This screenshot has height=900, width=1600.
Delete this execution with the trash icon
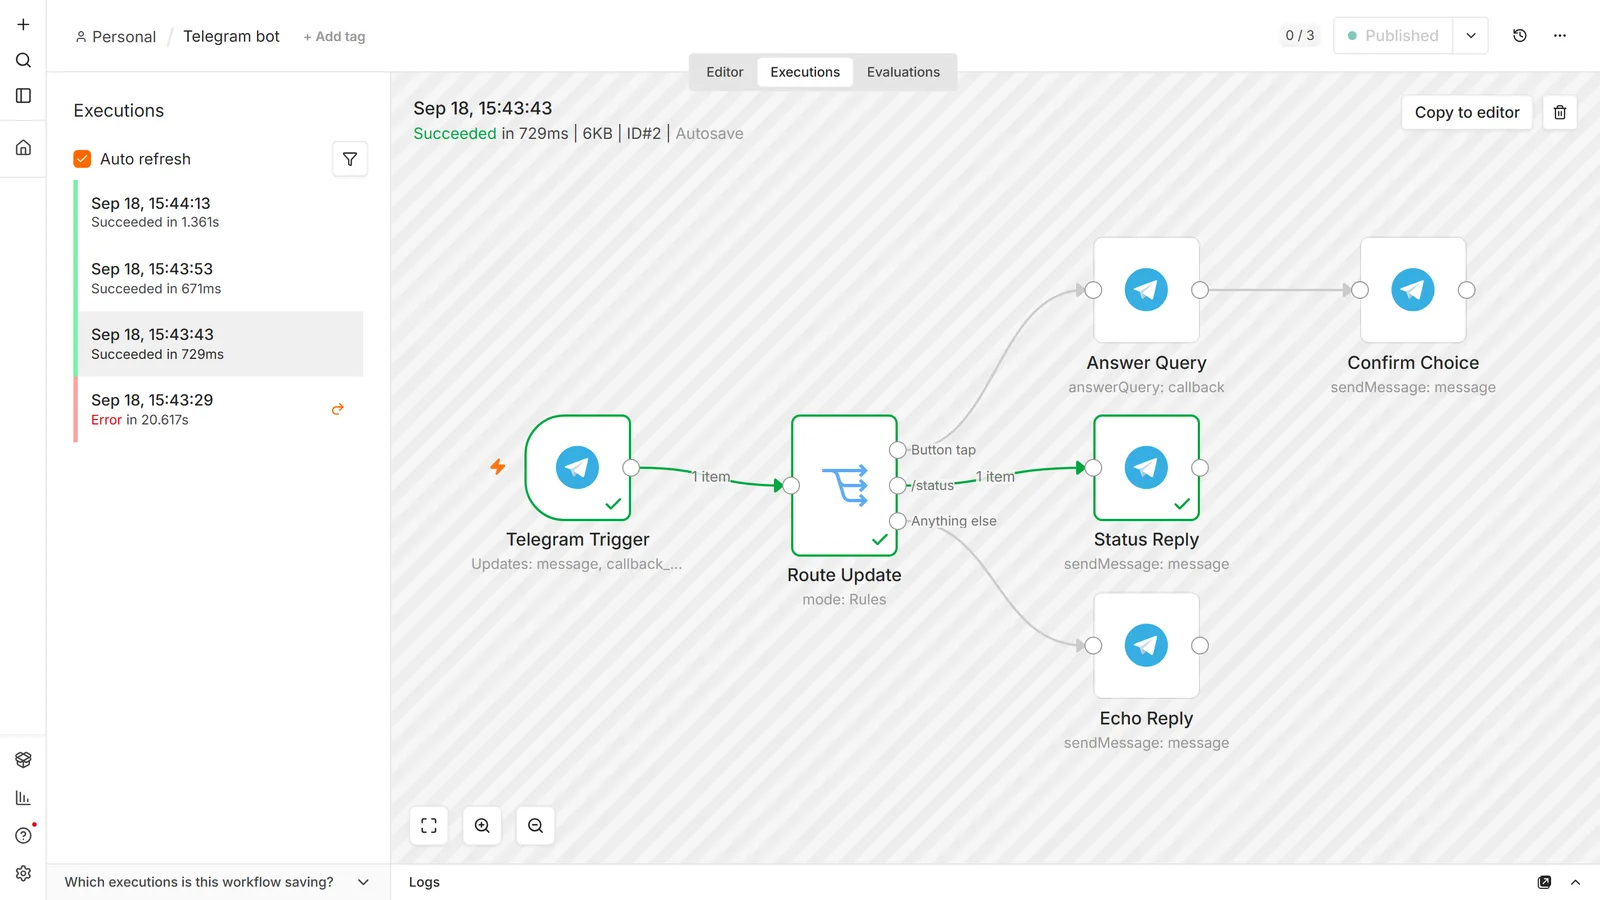pyautogui.click(x=1560, y=112)
